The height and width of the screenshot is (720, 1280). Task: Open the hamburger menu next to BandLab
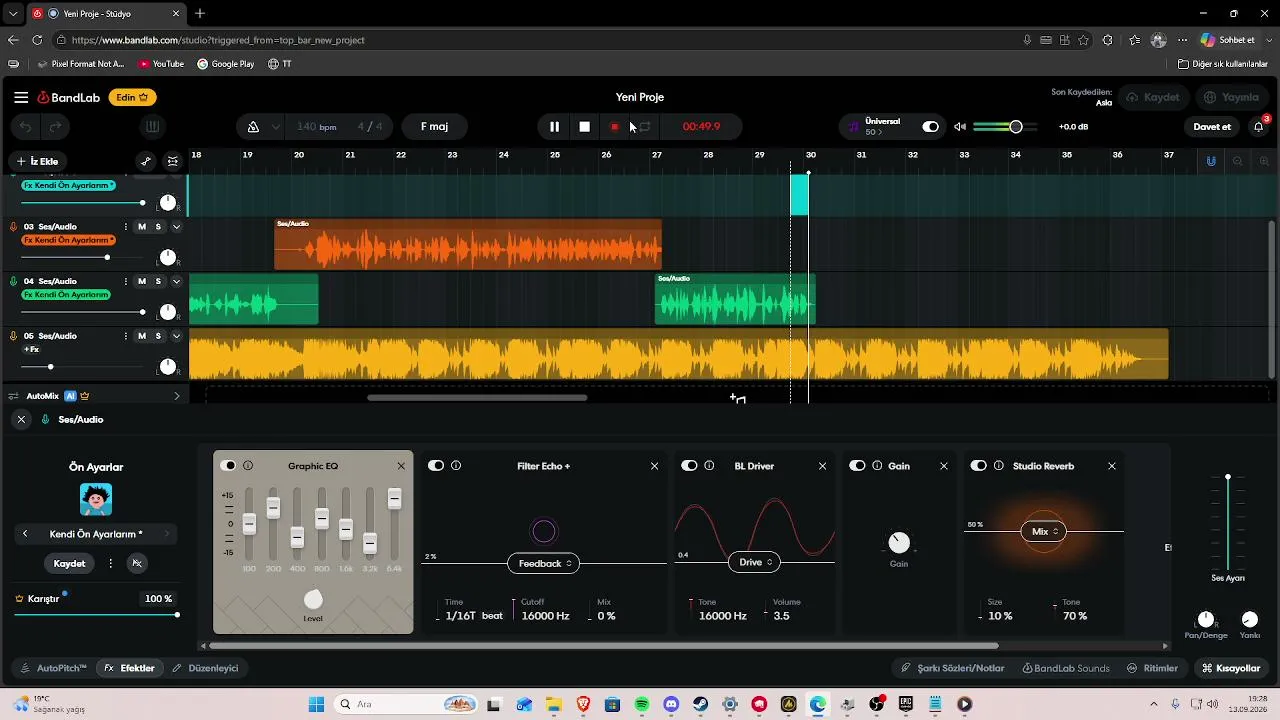point(21,97)
